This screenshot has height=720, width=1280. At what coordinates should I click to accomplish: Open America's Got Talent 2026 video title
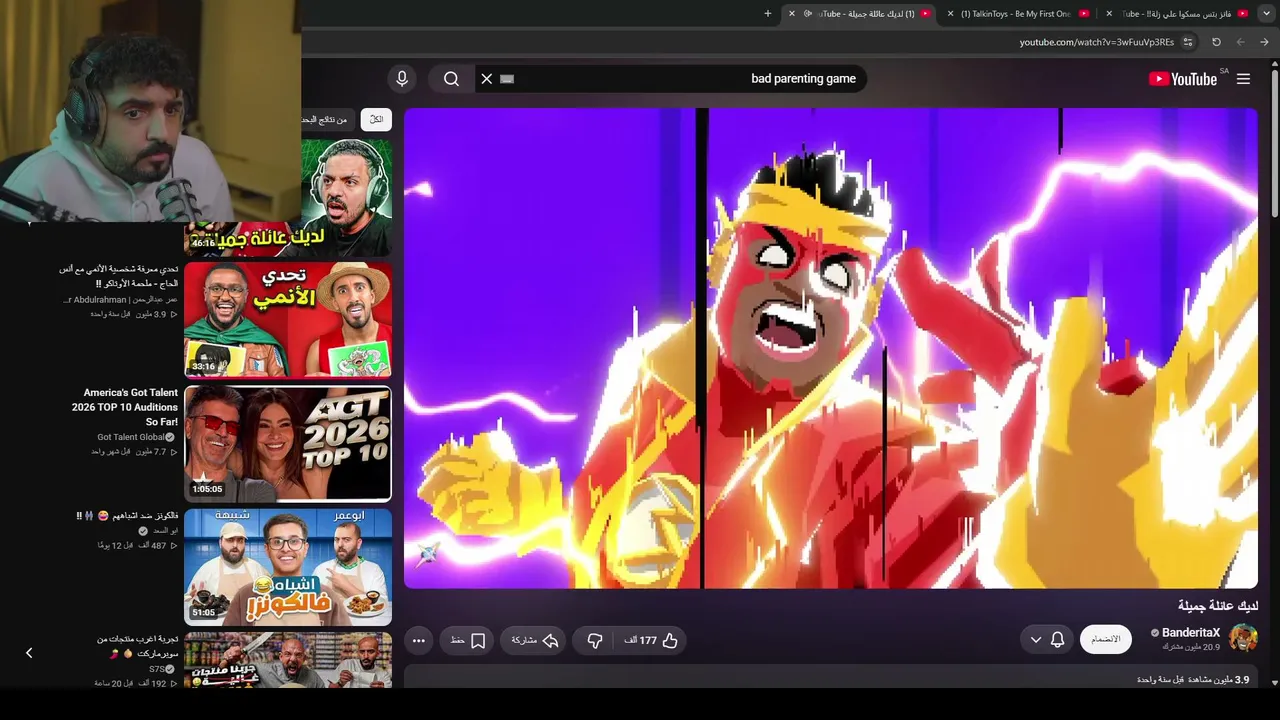124,407
